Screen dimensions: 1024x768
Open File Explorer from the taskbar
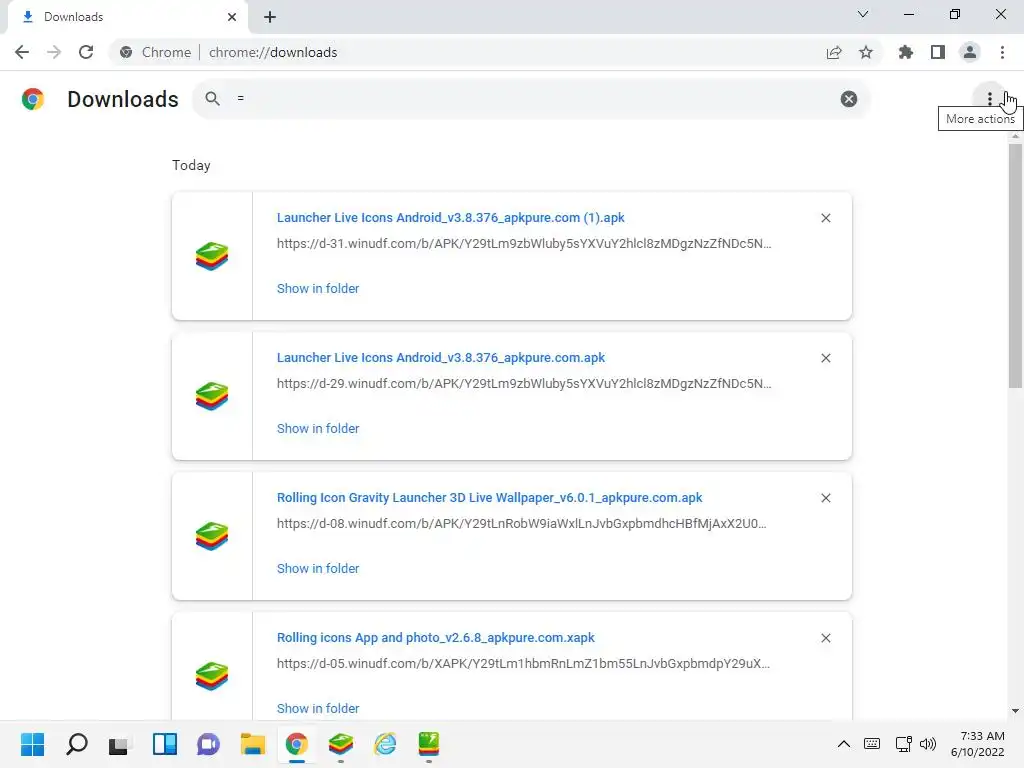click(252, 744)
